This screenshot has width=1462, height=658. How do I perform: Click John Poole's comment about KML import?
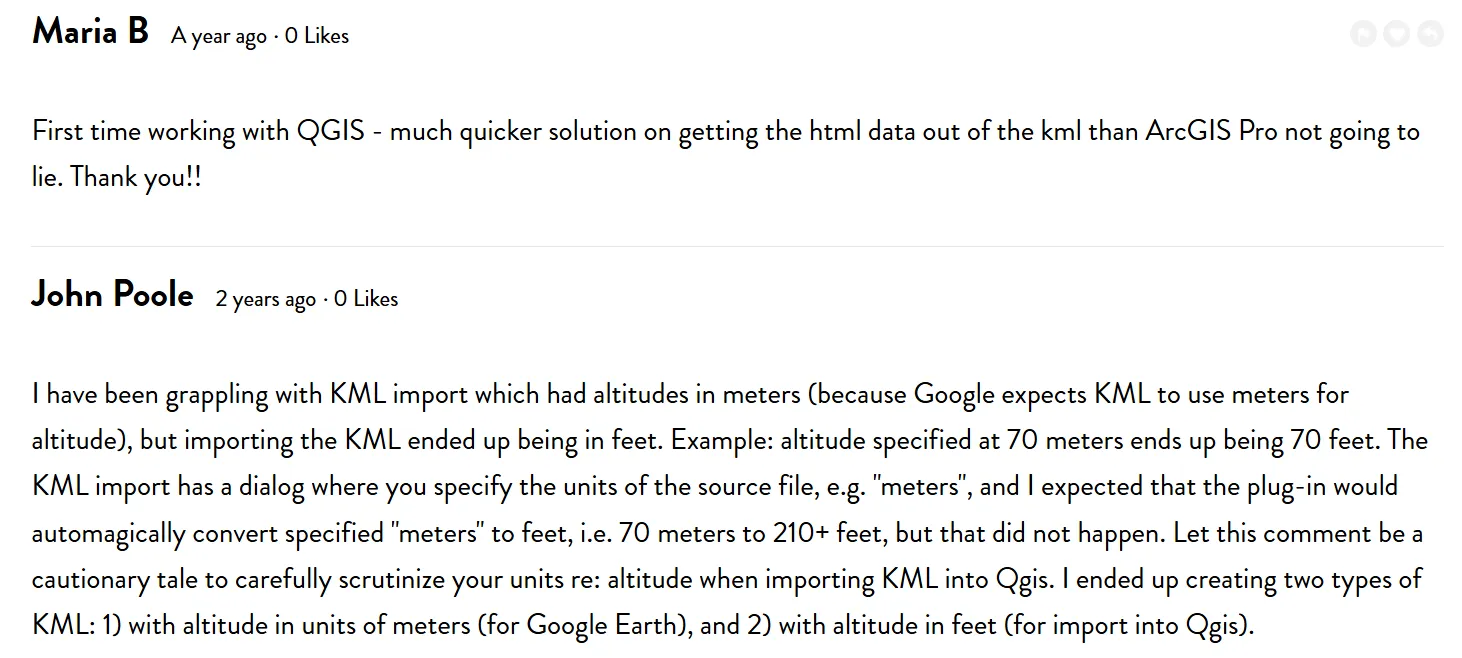[730, 510]
